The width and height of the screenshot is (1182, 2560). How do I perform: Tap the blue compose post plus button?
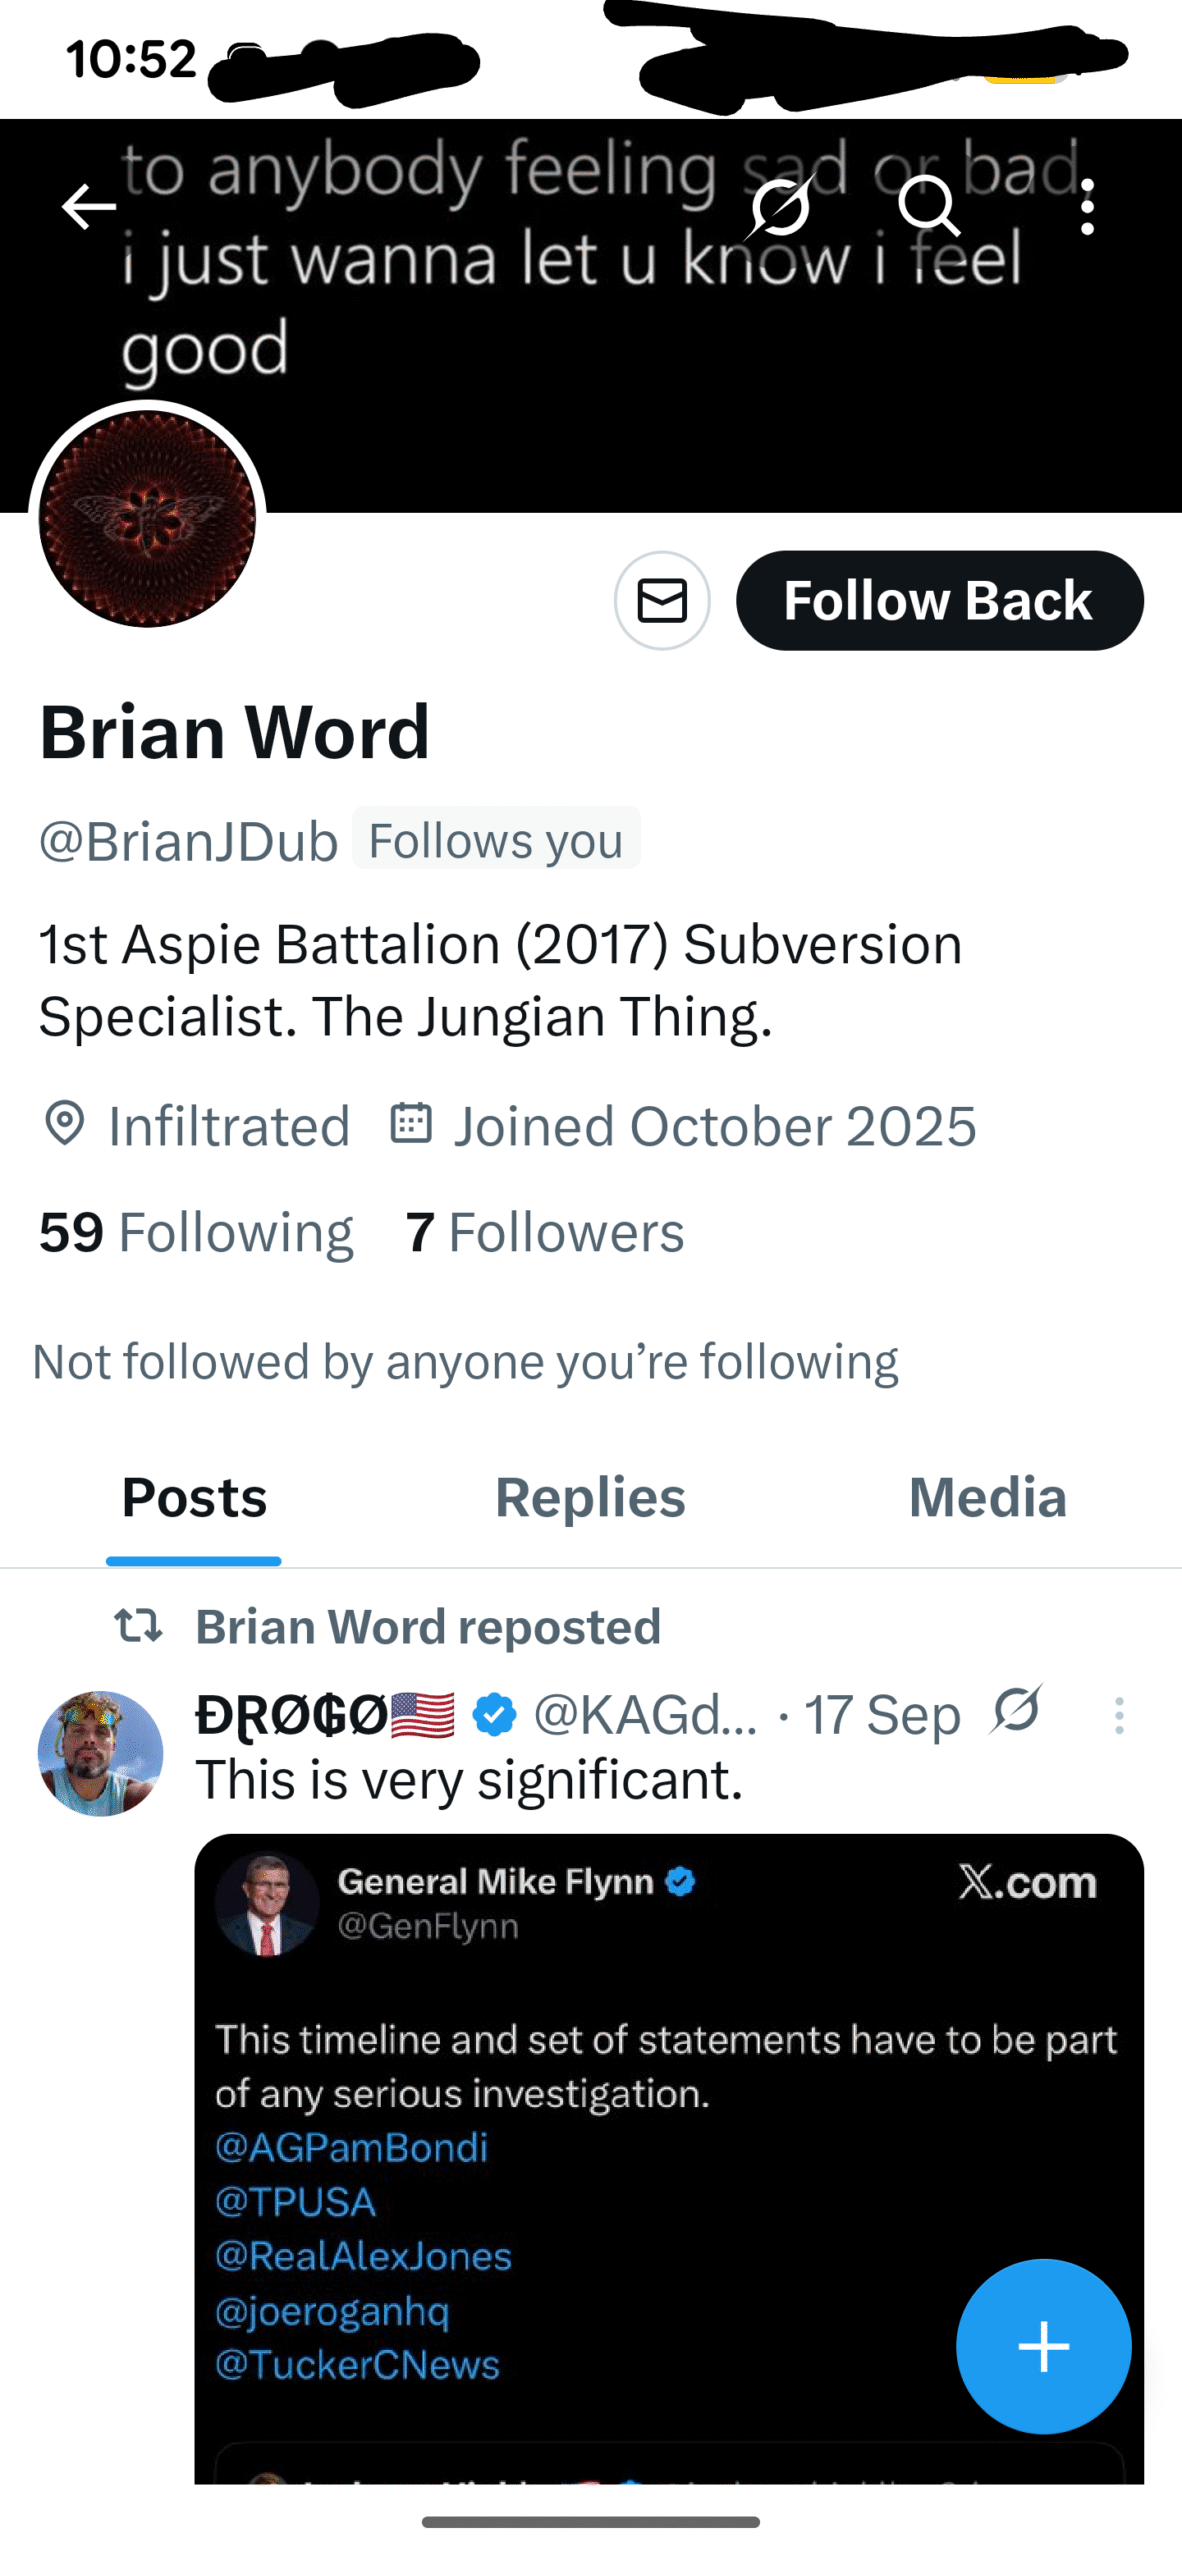(x=1043, y=2346)
